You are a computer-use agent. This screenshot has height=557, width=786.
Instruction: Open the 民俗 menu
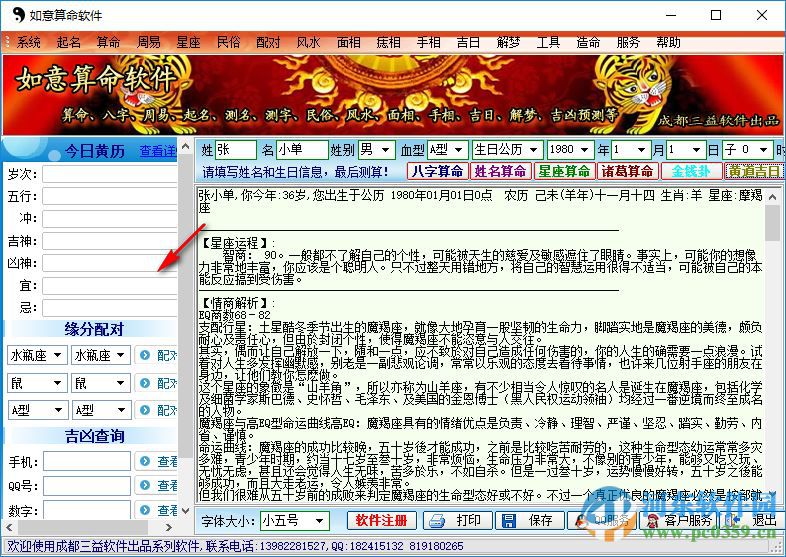[229, 43]
